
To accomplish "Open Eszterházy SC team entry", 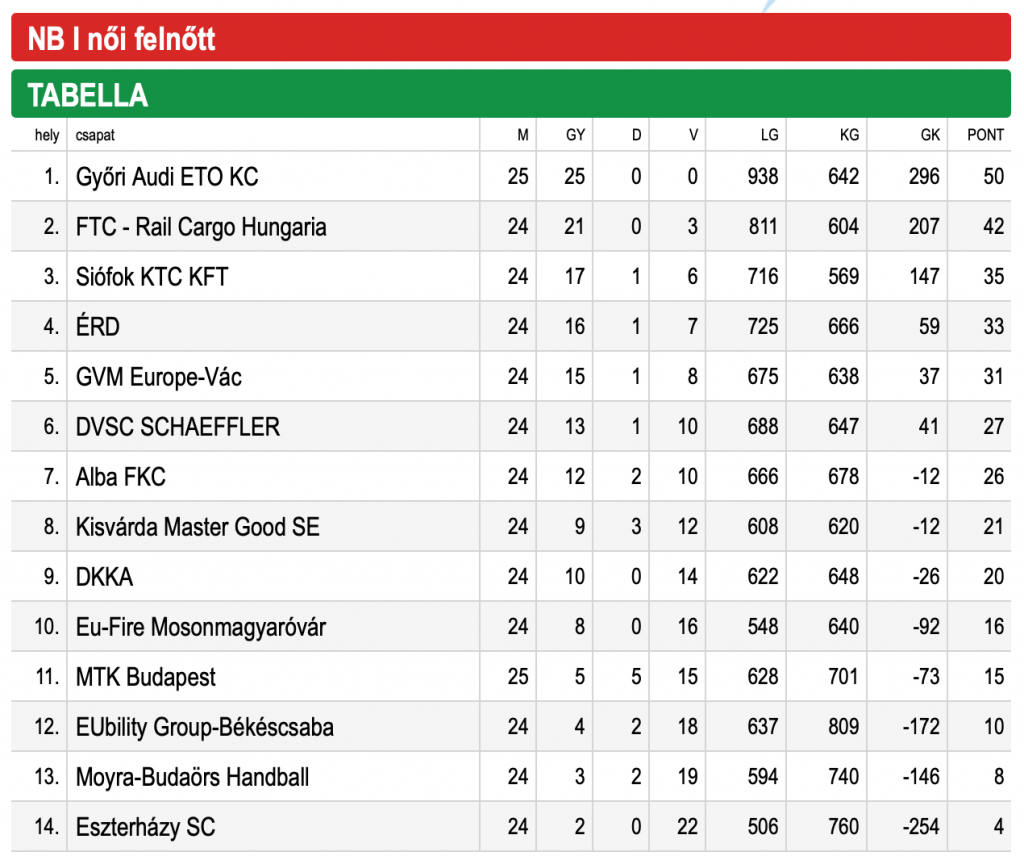I will [146, 827].
